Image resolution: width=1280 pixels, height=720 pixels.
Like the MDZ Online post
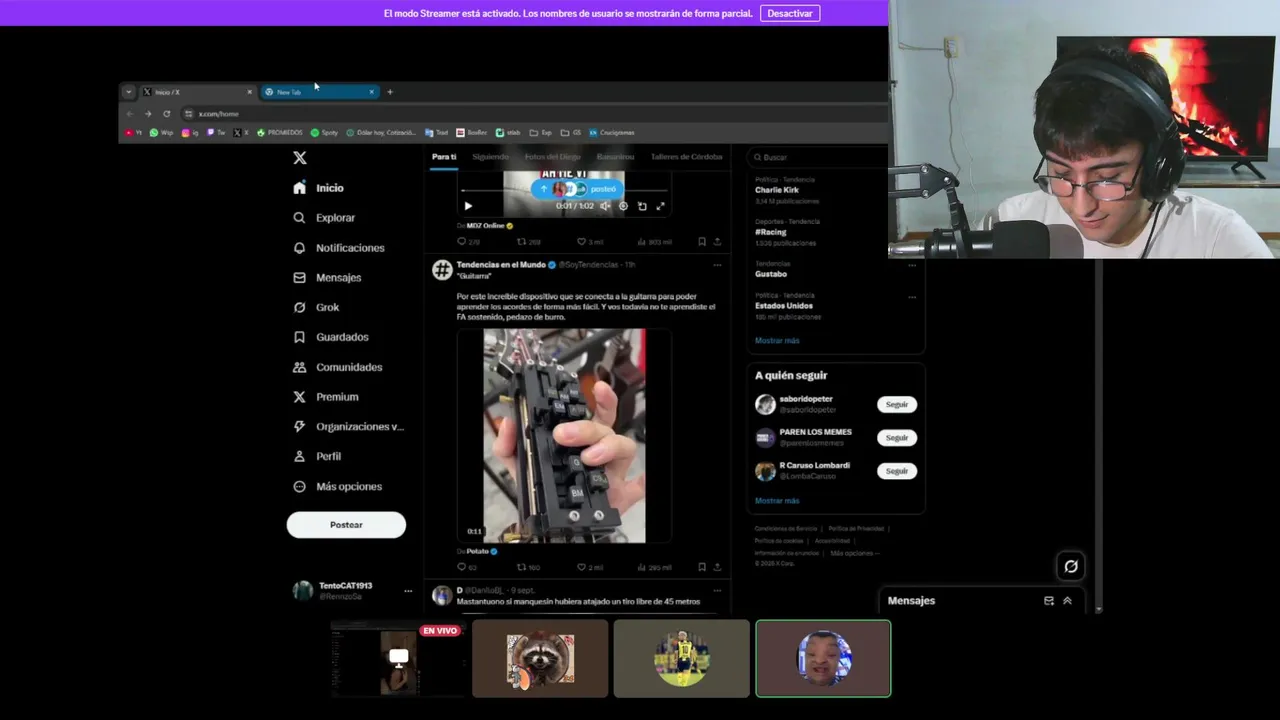tap(590, 242)
